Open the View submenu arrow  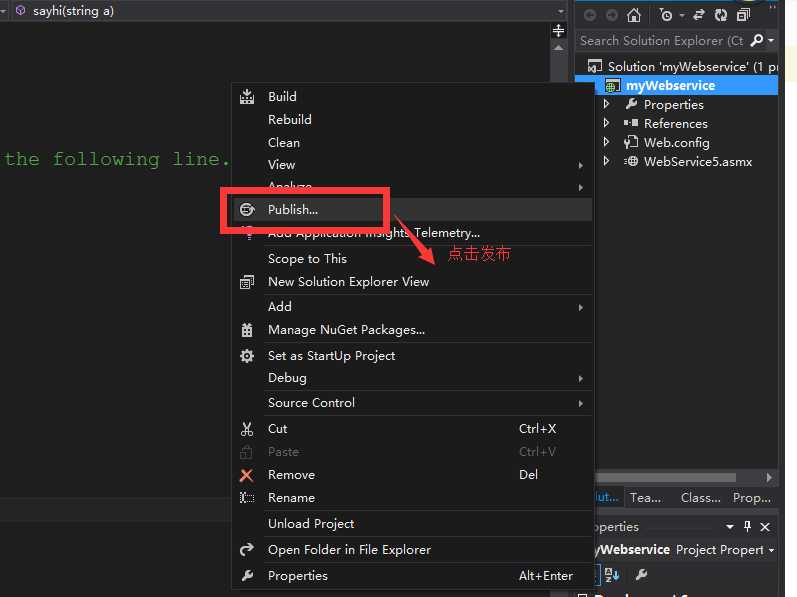tap(580, 165)
